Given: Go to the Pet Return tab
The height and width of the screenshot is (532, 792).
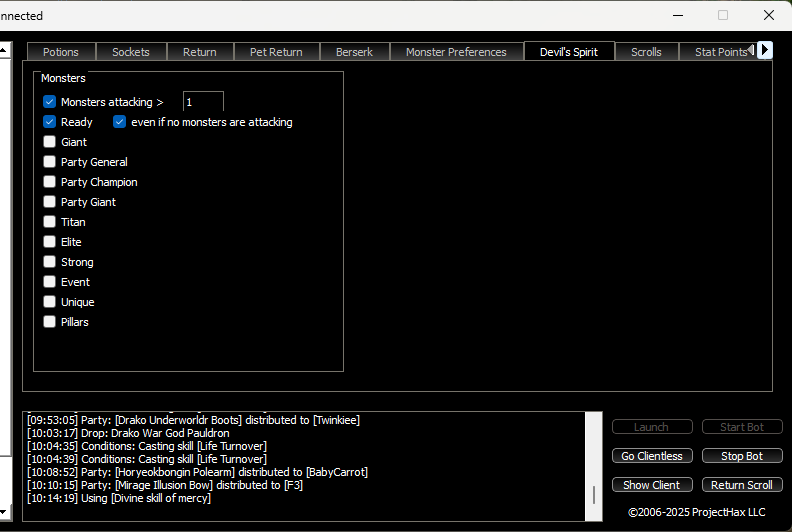Looking at the screenshot, I should [x=276, y=52].
